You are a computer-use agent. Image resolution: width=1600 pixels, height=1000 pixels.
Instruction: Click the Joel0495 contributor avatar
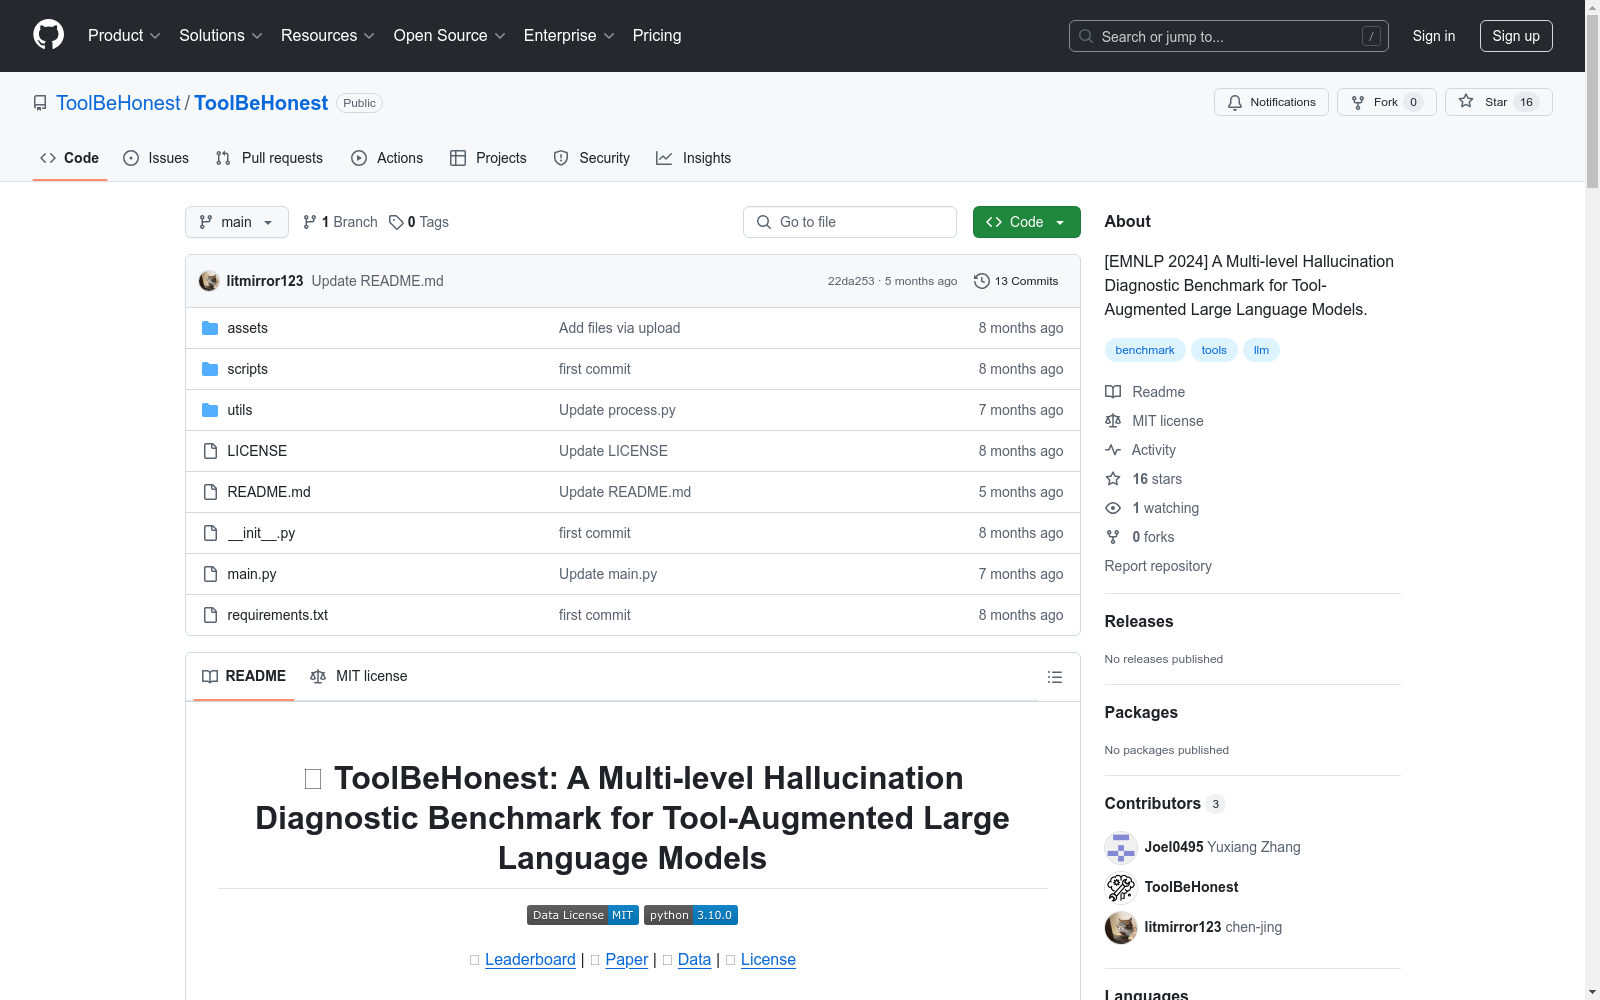coord(1121,847)
